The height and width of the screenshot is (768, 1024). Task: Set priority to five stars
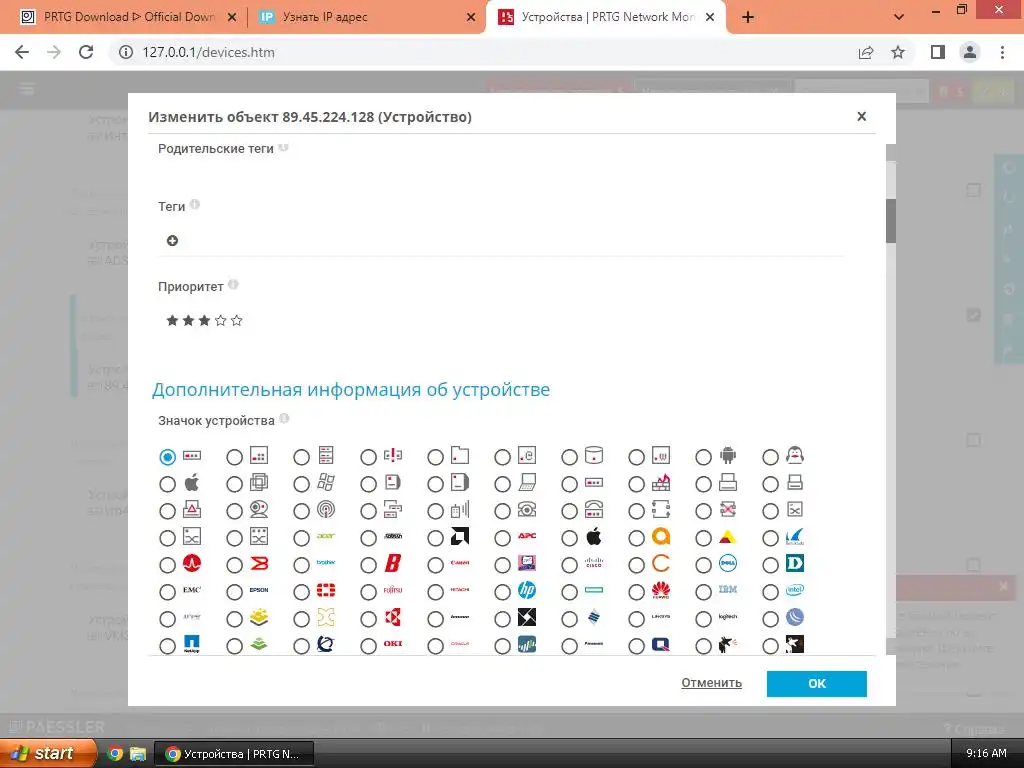236,321
